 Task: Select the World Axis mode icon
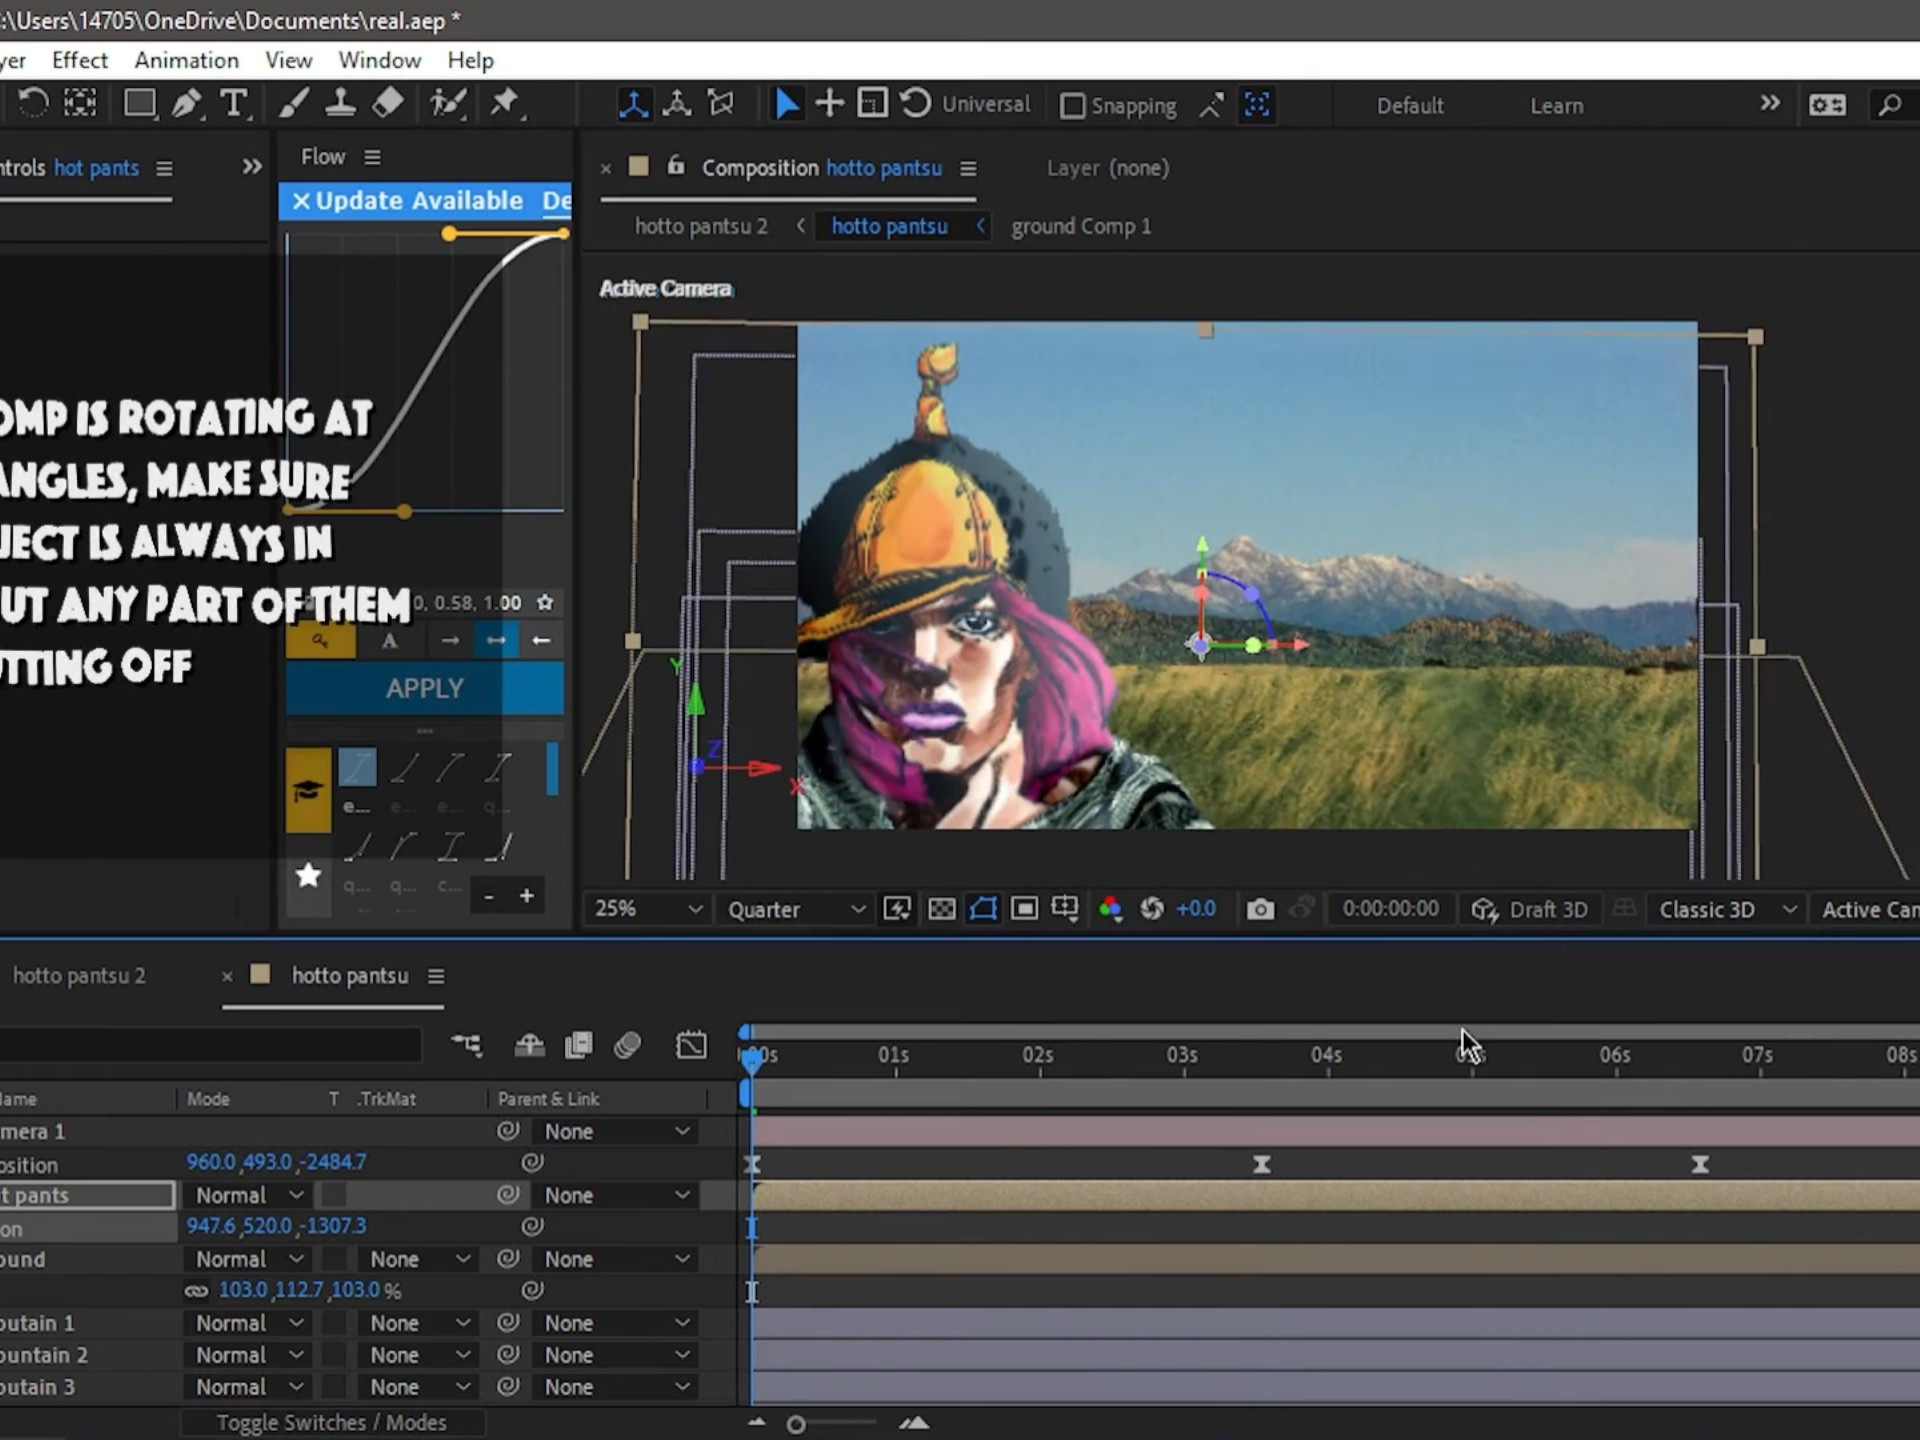coord(677,104)
